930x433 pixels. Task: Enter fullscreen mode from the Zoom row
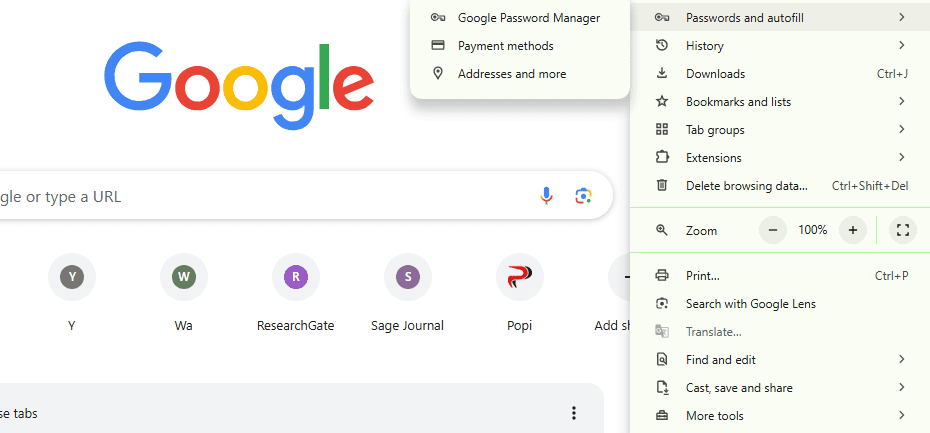click(x=903, y=230)
